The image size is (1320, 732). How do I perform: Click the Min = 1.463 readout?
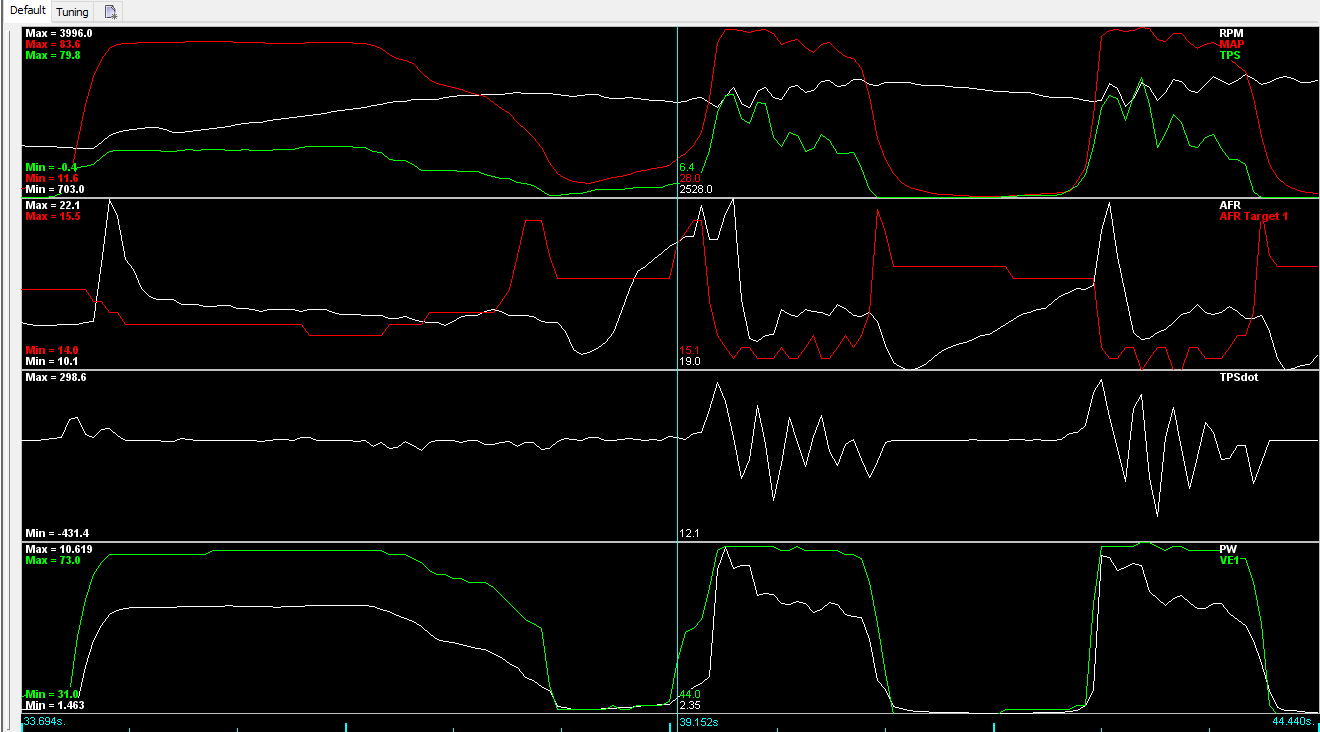[54, 705]
